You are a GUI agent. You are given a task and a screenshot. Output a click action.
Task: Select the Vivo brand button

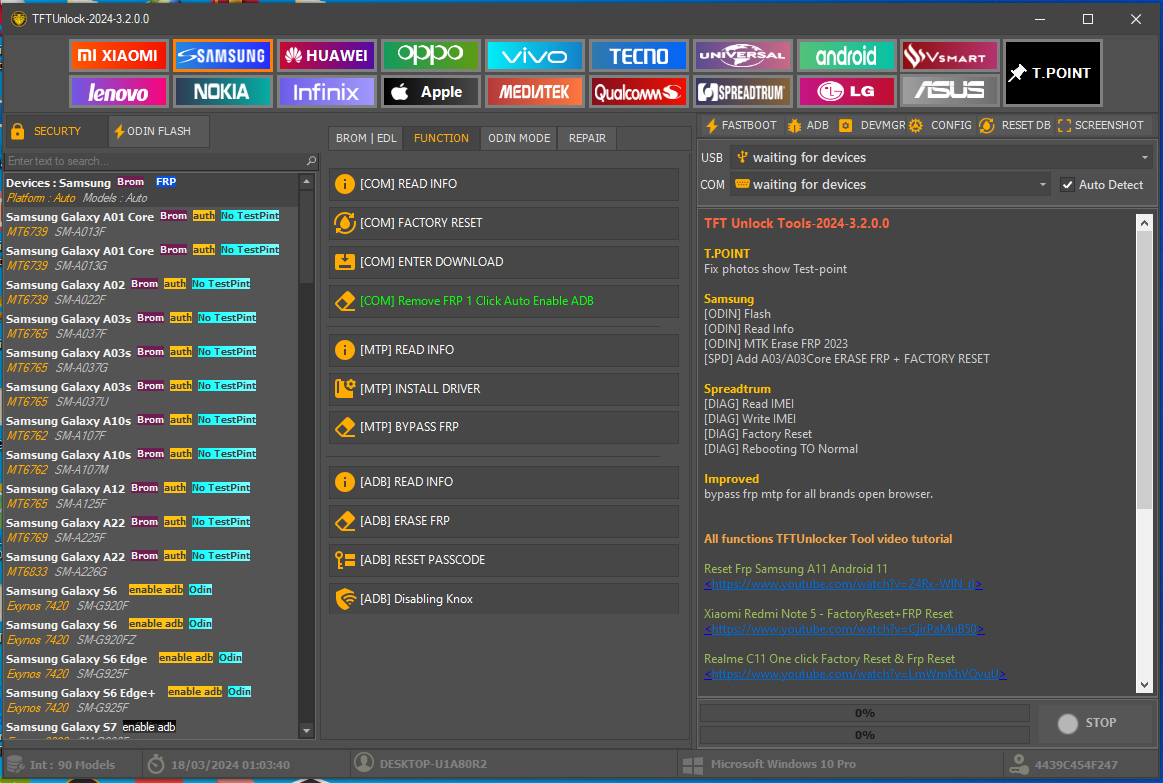coord(534,56)
